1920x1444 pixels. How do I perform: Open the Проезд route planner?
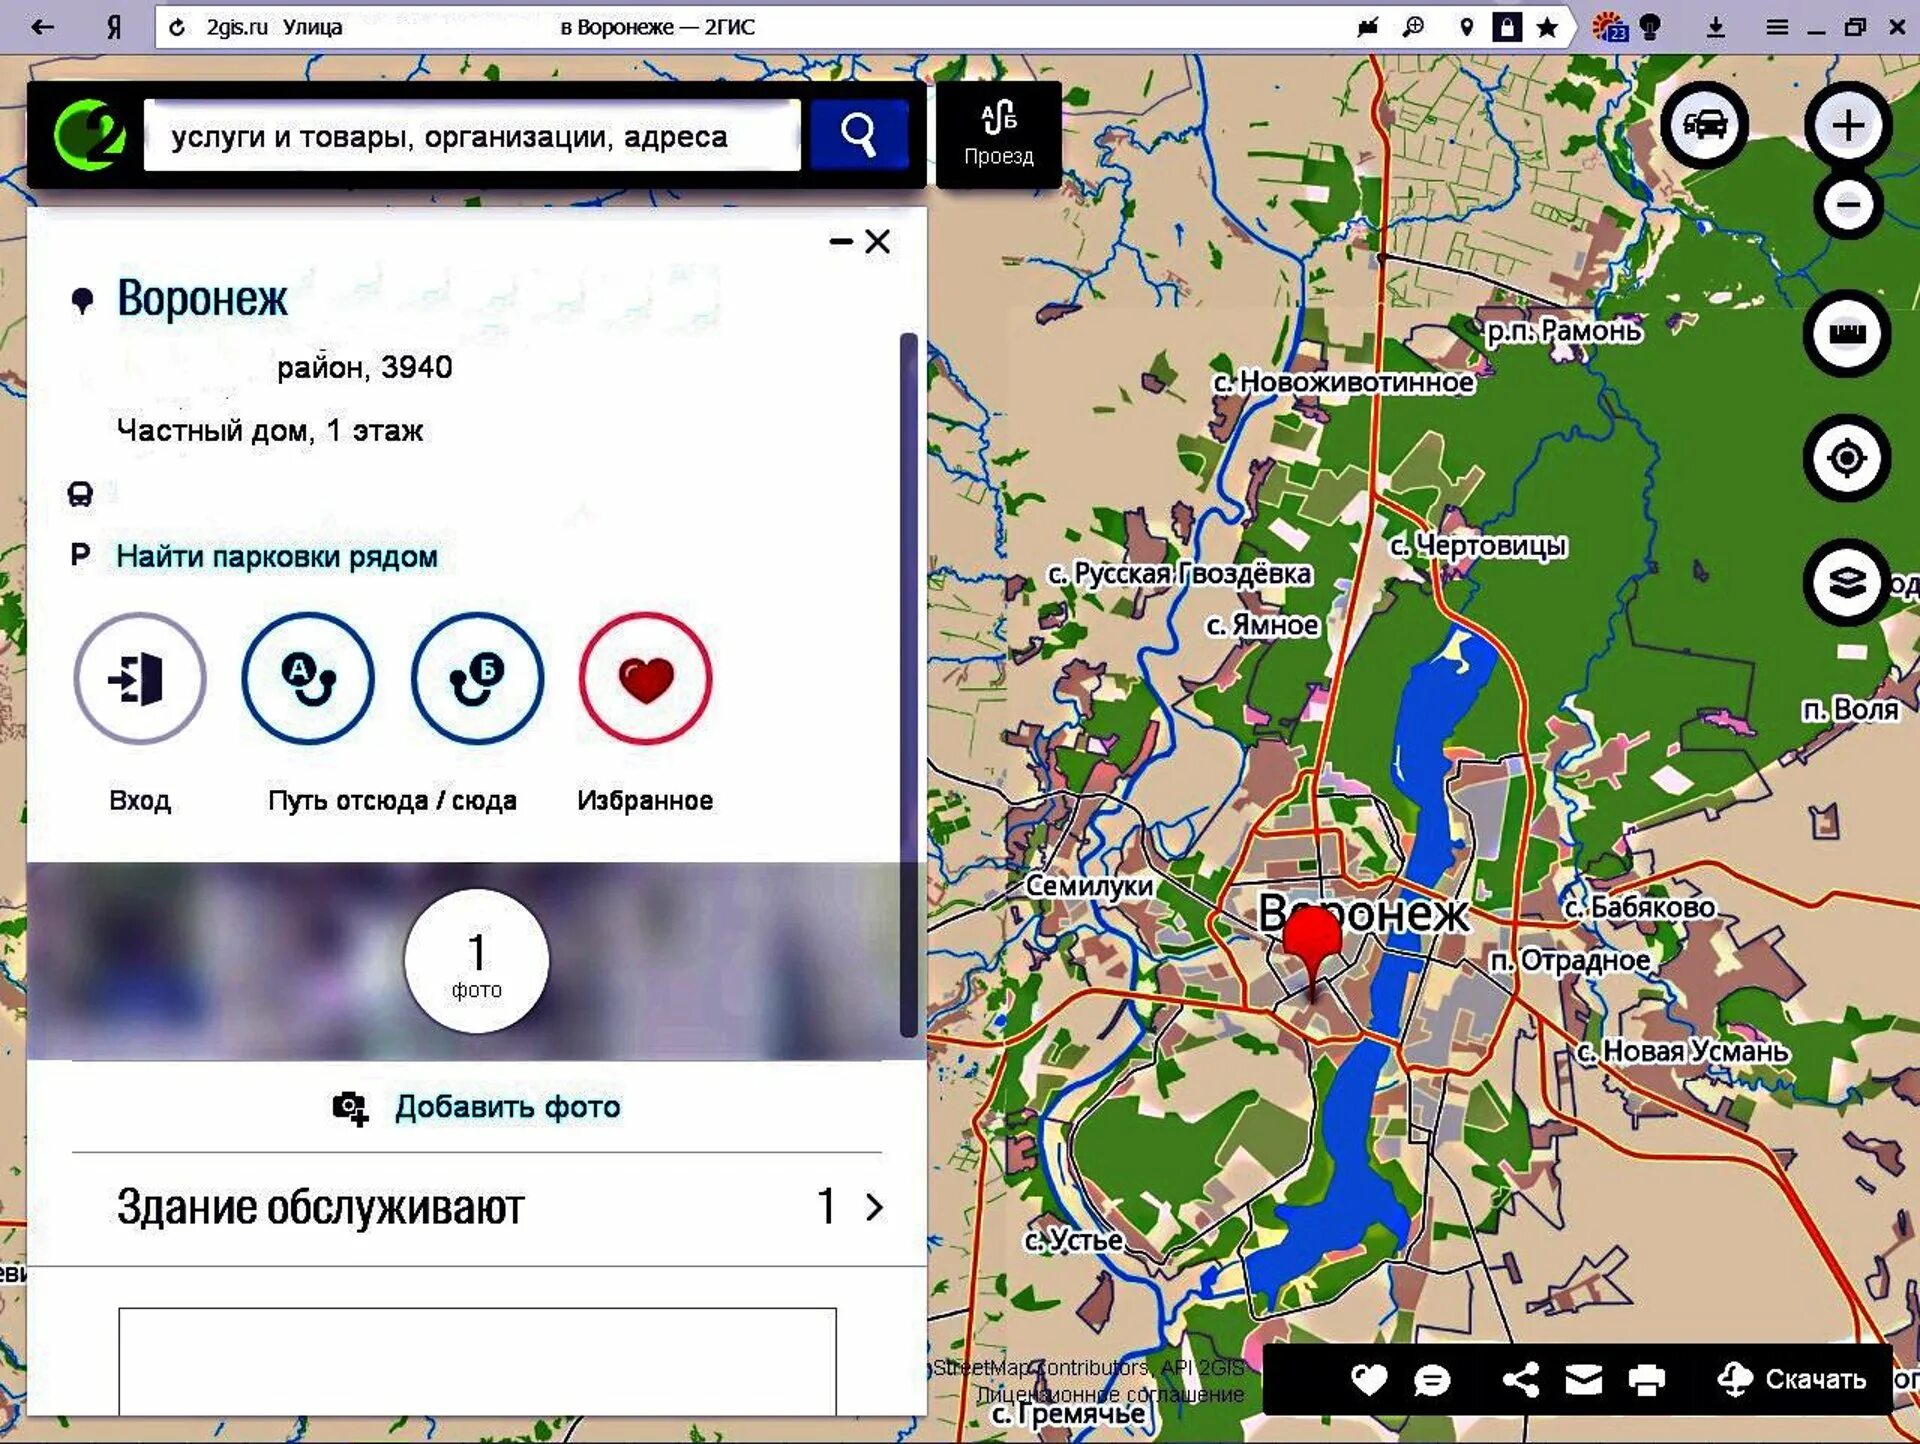[x=998, y=135]
